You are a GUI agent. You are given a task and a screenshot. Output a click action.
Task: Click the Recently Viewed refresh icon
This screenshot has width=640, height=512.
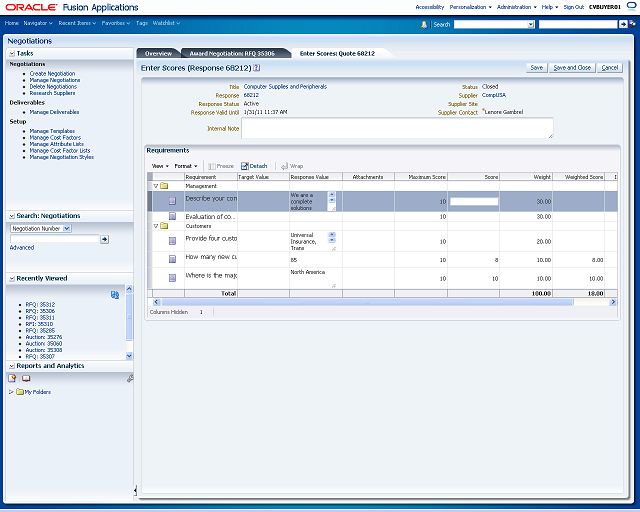pos(115,295)
